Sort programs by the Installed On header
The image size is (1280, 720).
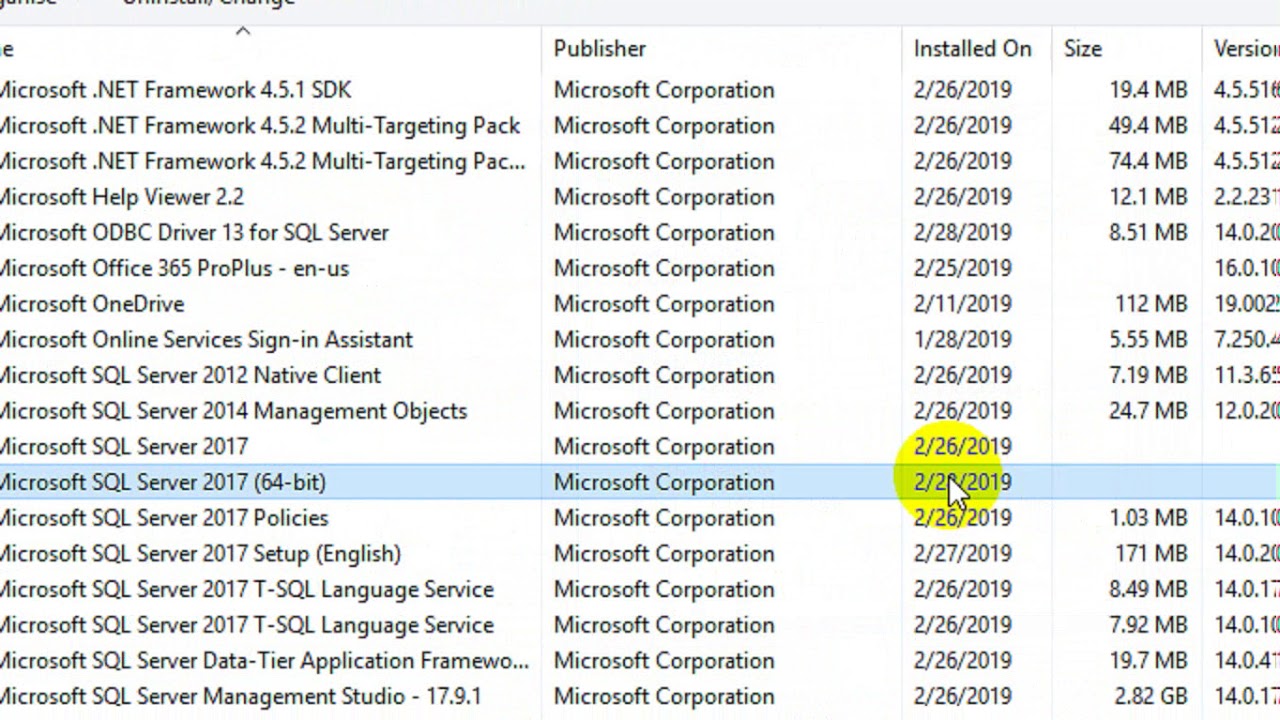(x=972, y=48)
